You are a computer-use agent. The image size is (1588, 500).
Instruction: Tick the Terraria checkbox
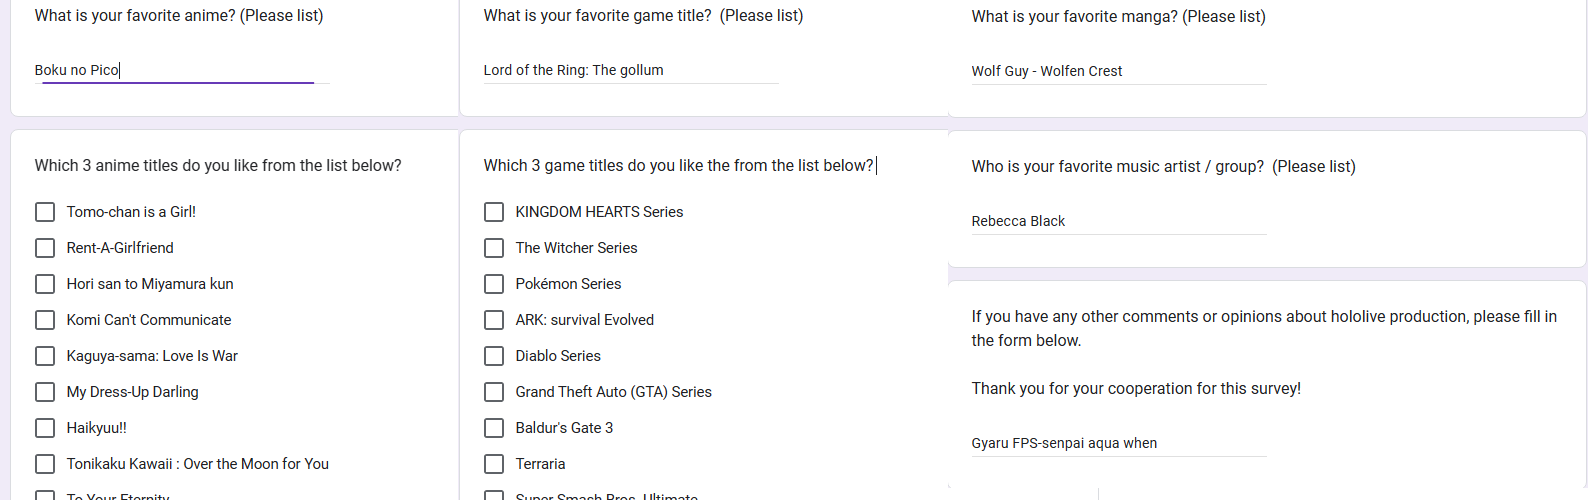pos(494,464)
